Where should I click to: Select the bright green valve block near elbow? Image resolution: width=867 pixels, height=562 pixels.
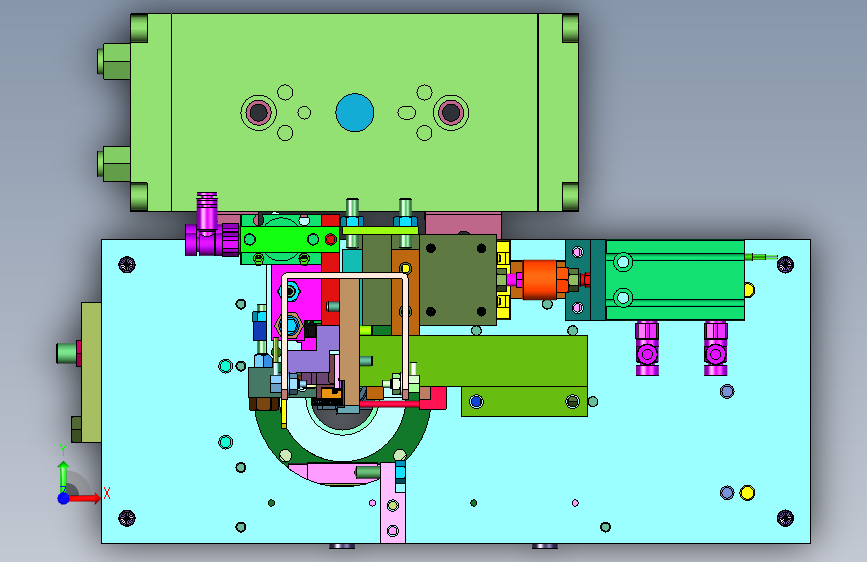(x=281, y=240)
